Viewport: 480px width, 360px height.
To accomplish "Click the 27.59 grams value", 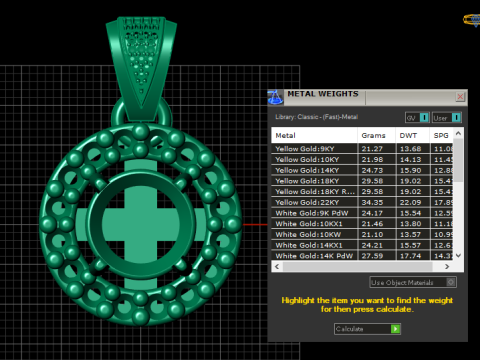I will point(372,256).
